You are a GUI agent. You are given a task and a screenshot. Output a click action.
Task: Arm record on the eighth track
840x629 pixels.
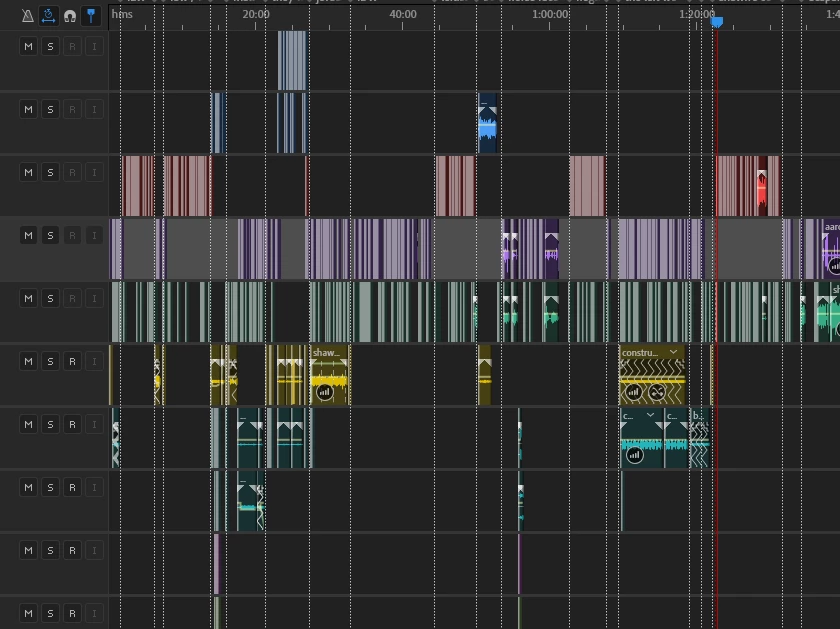pyautogui.click(x=72, y=487)
